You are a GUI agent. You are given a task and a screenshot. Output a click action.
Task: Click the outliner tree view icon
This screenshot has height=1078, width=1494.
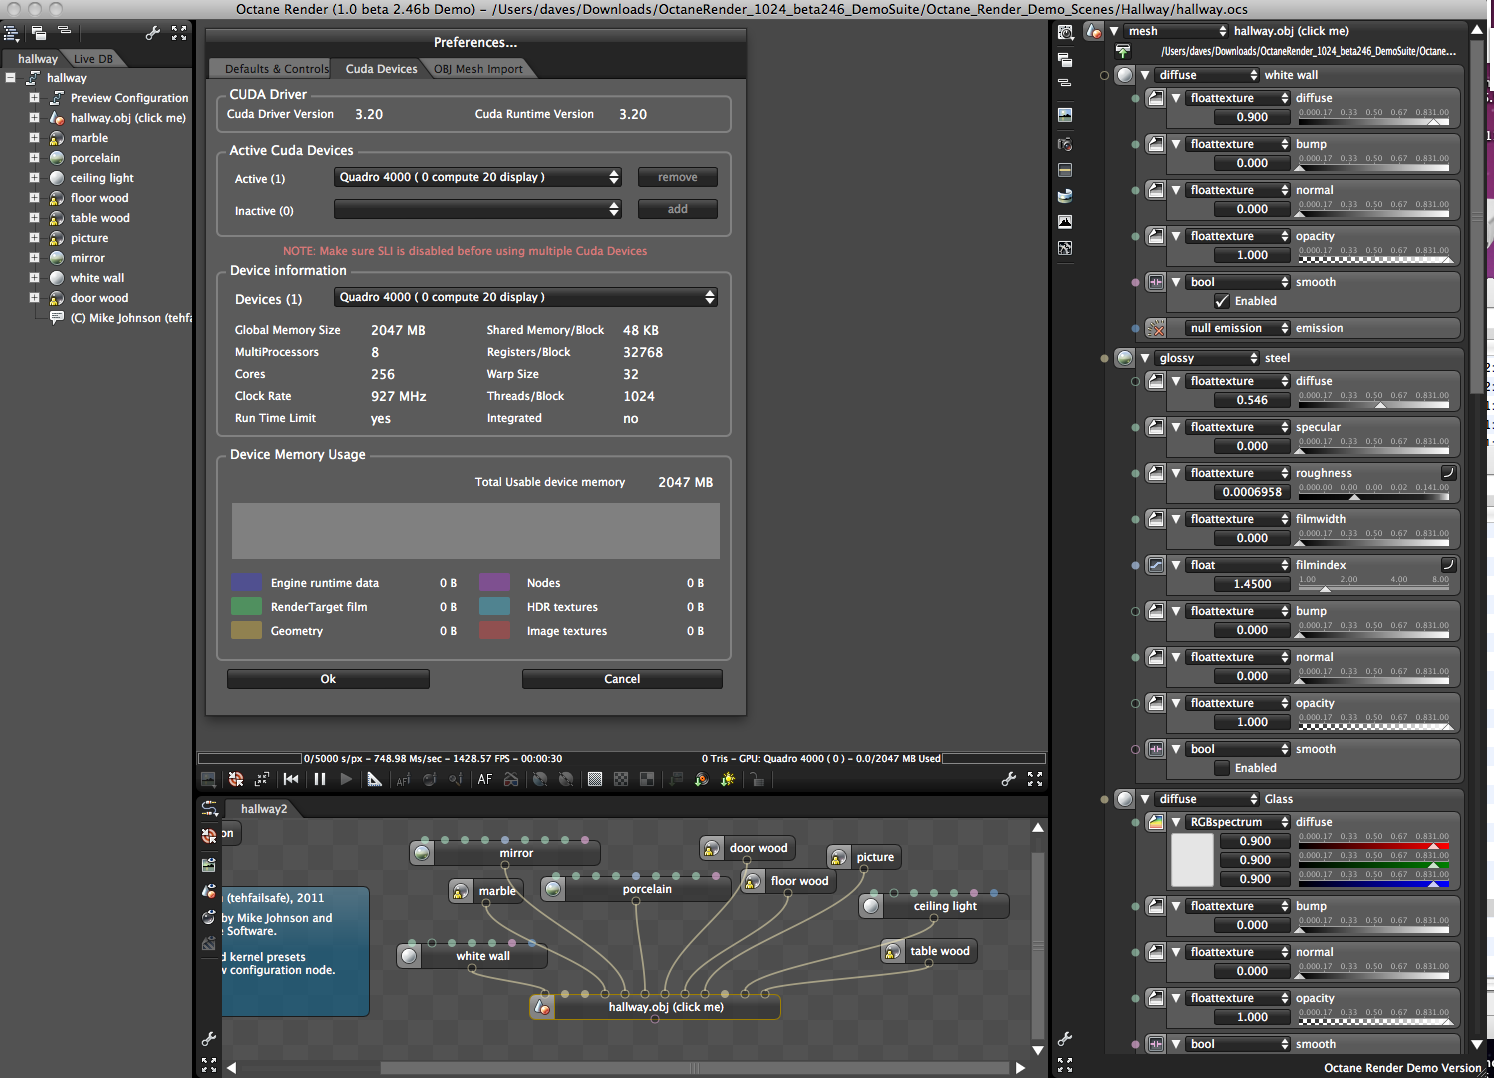[12, 33]
